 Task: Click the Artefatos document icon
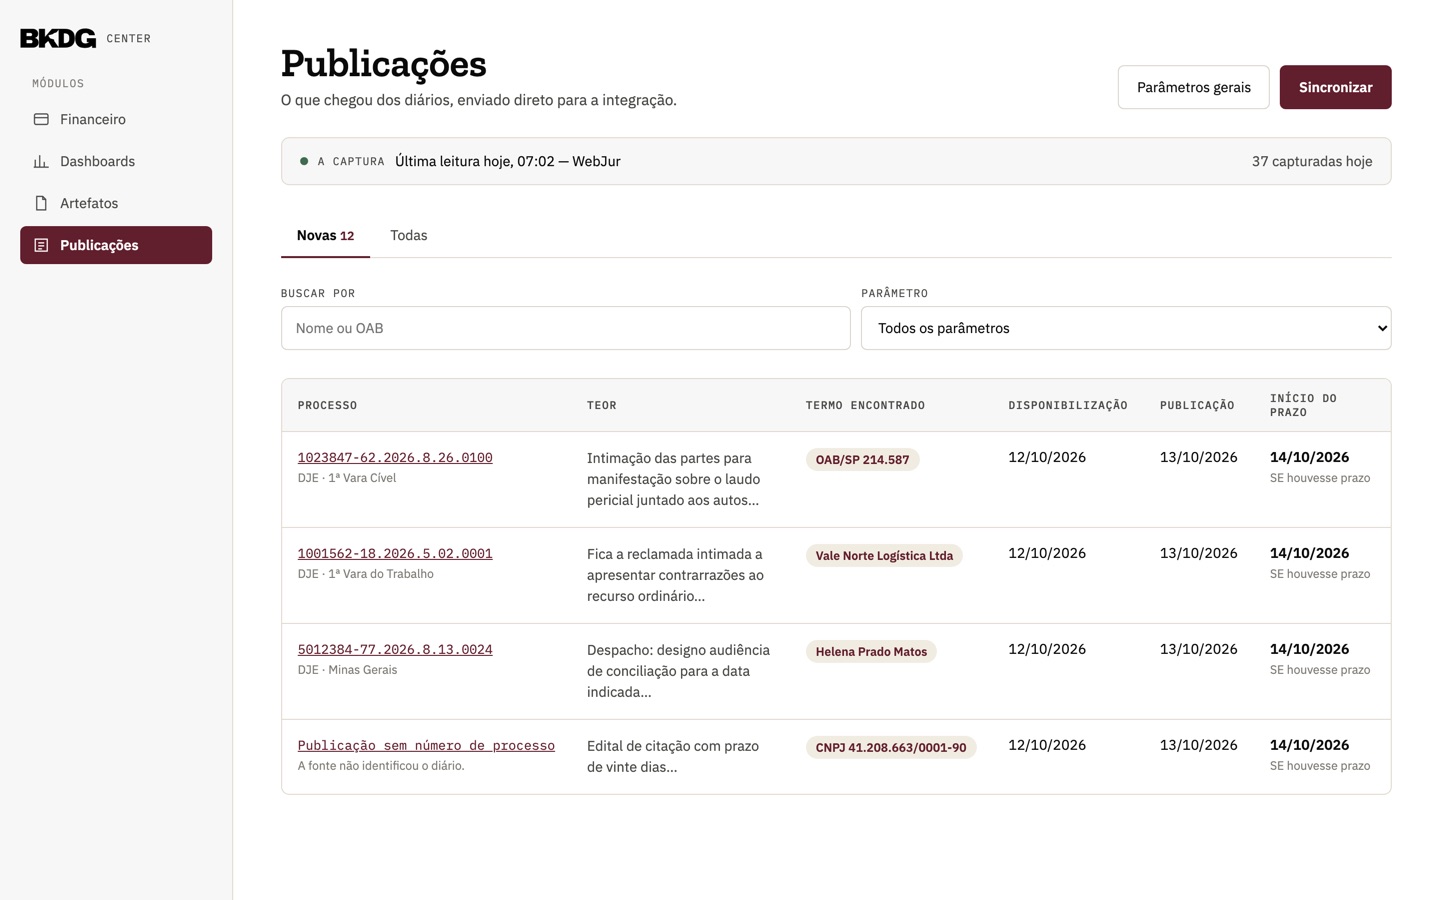(x=41, y=203)
